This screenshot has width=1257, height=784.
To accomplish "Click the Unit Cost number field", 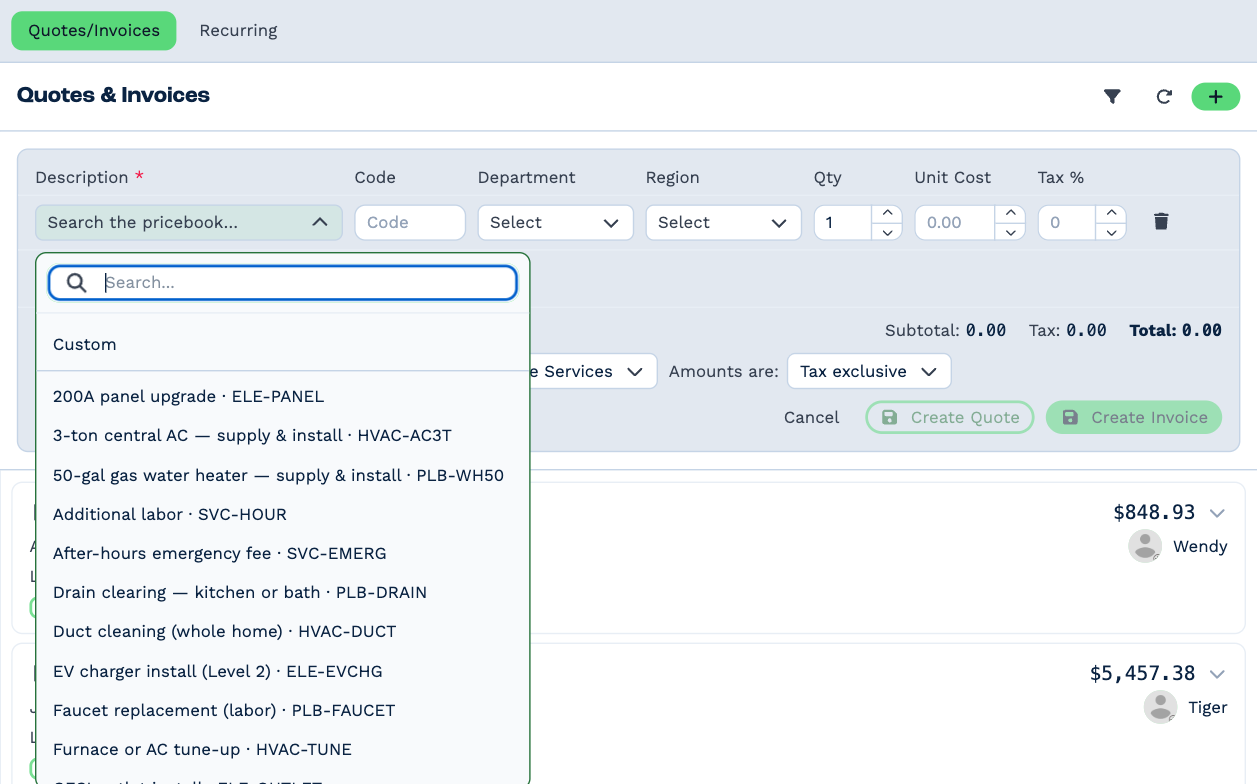I will tap(955, 222).
